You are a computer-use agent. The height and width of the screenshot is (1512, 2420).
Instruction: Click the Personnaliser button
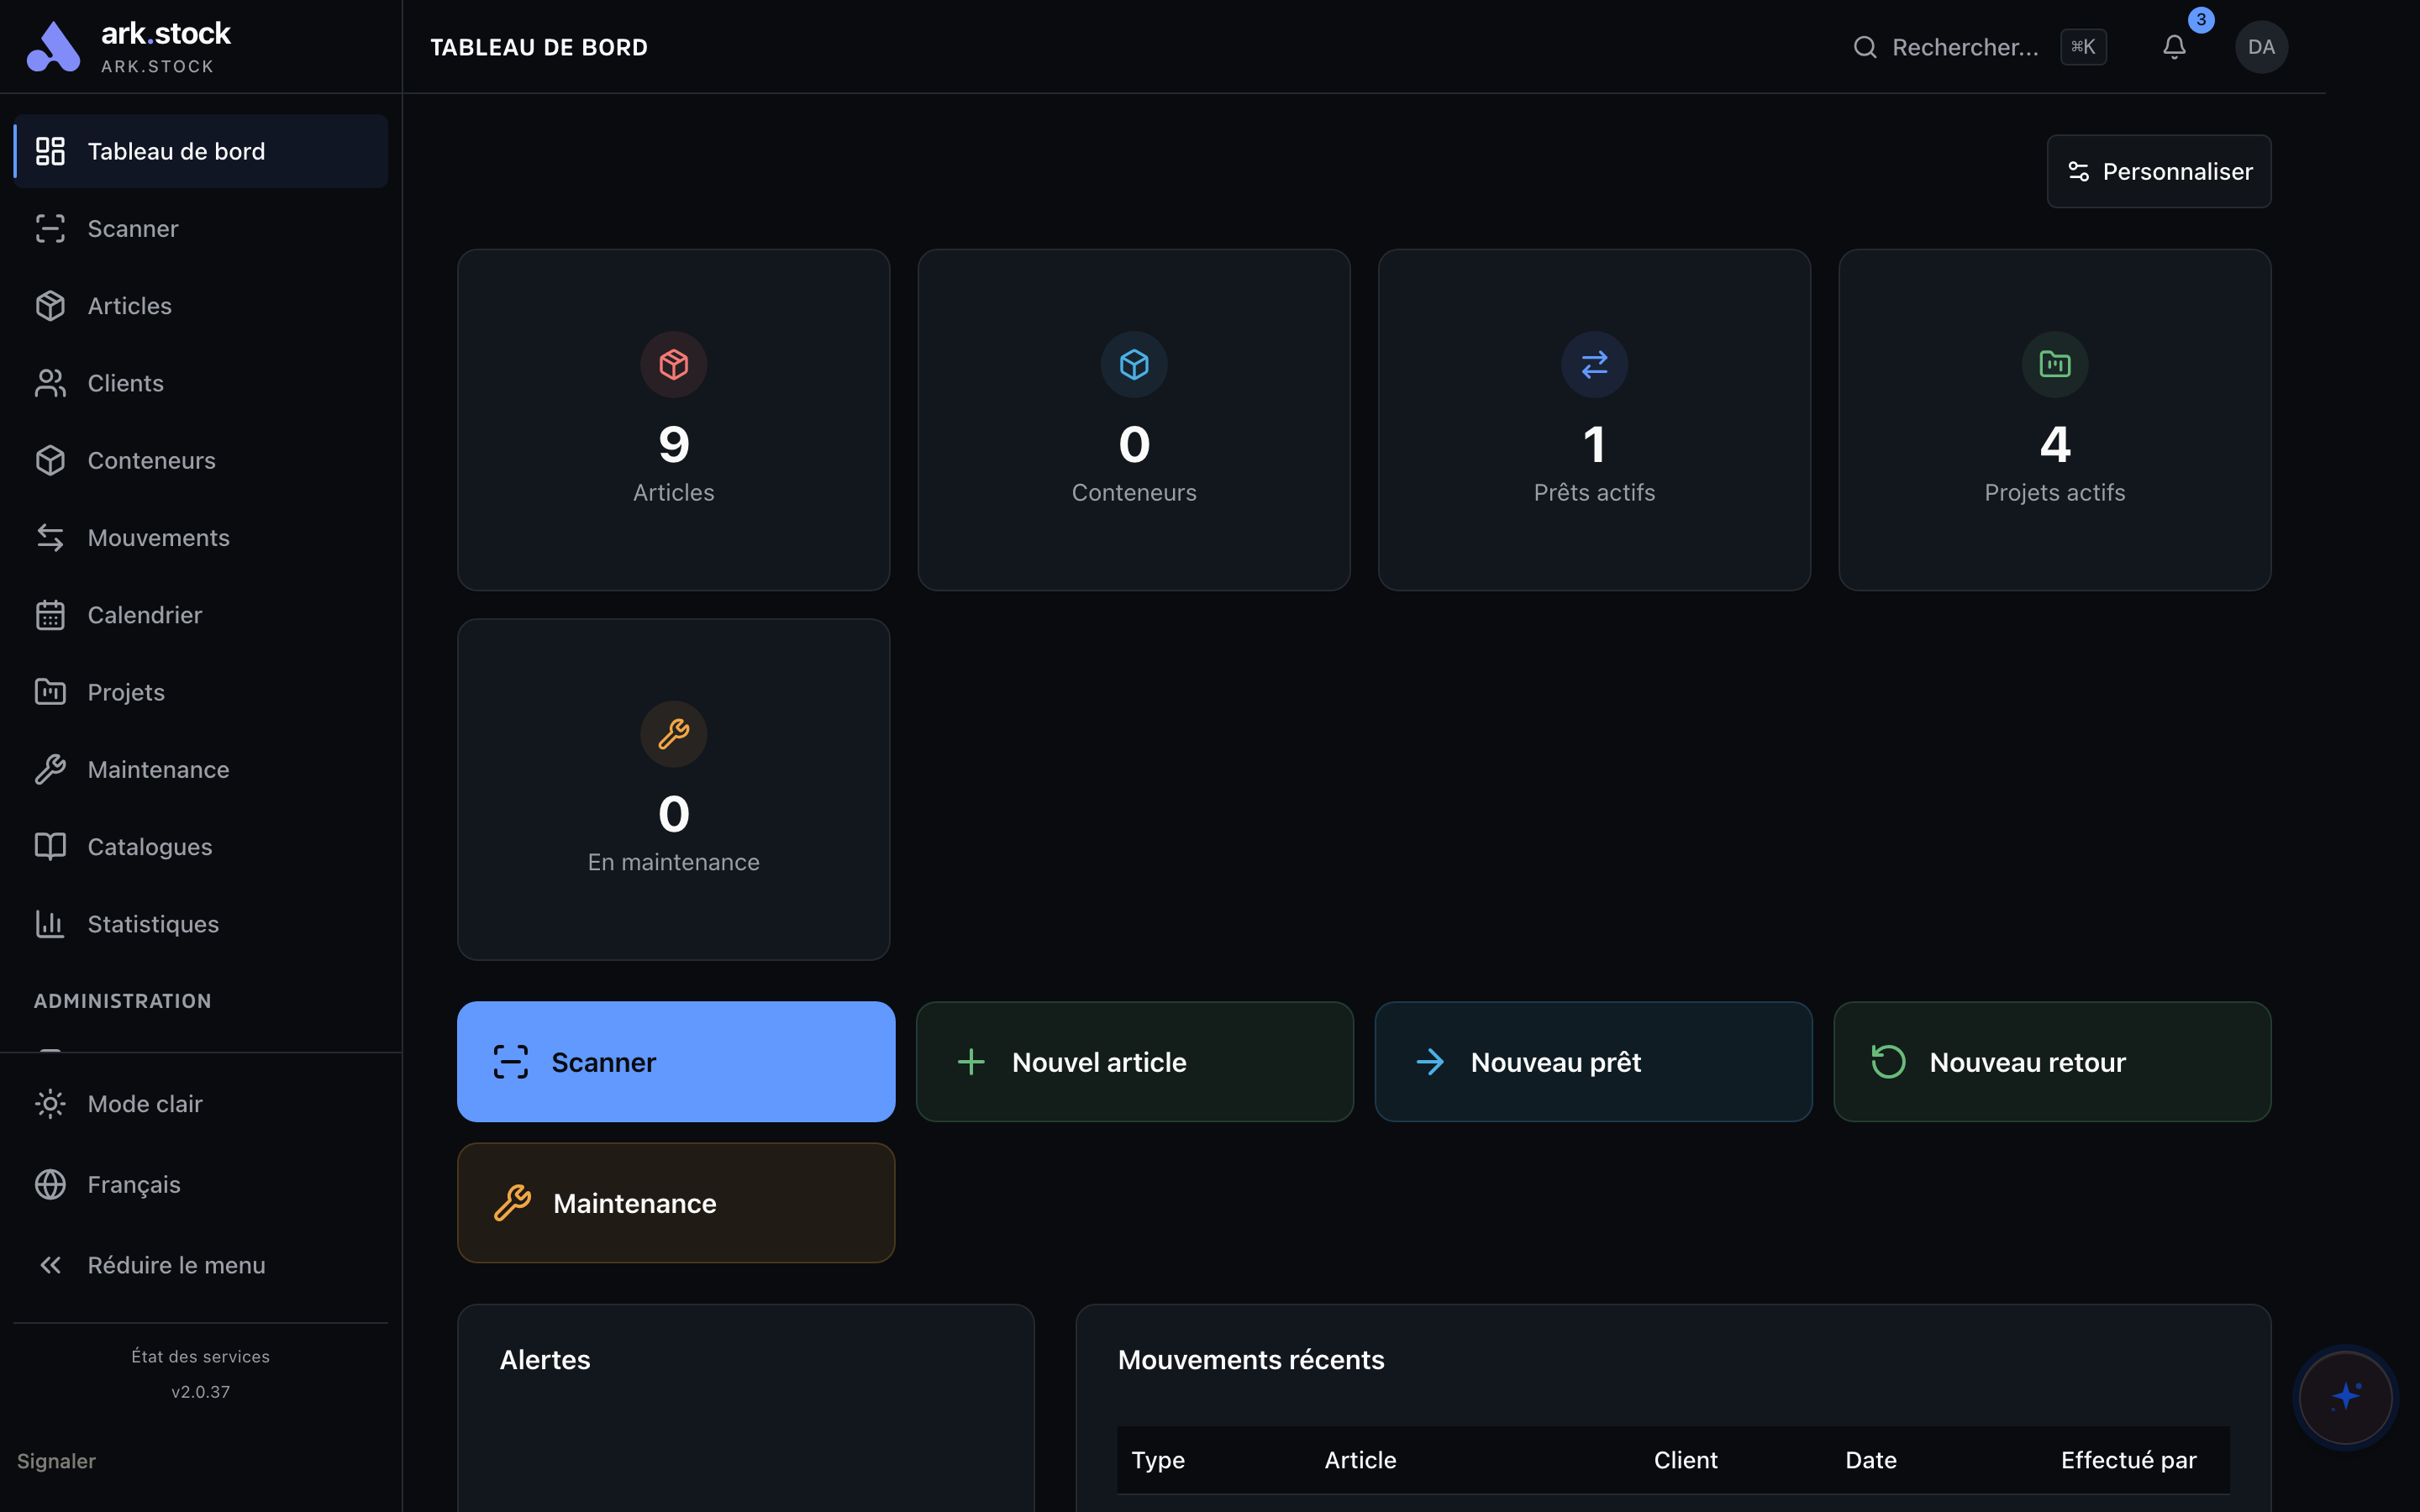(x=2159, y=171)
